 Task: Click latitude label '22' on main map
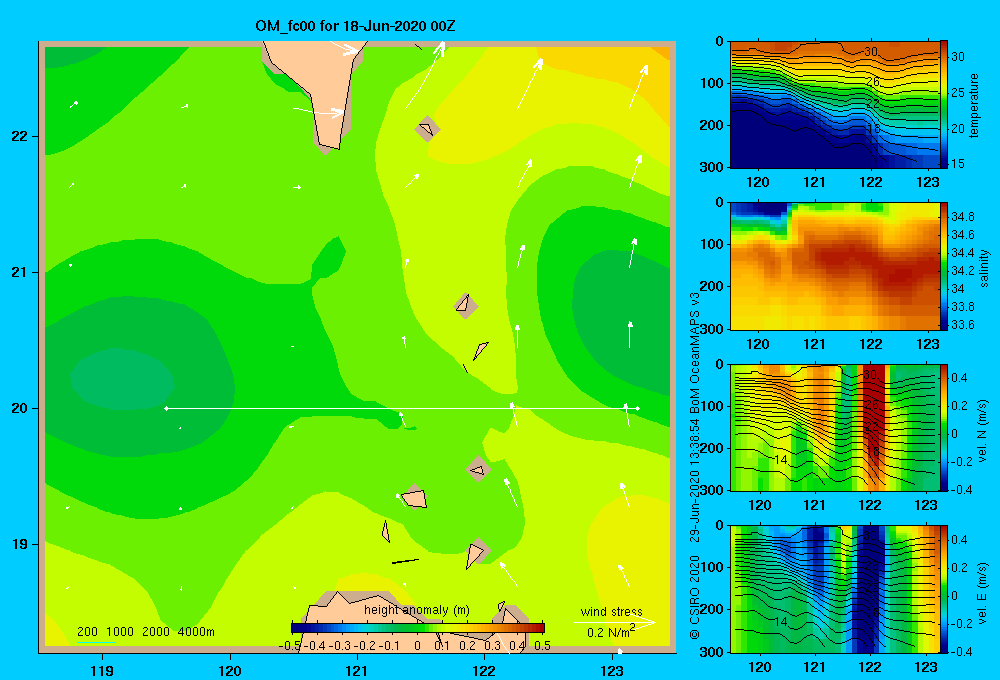click(x=20, y=136)
